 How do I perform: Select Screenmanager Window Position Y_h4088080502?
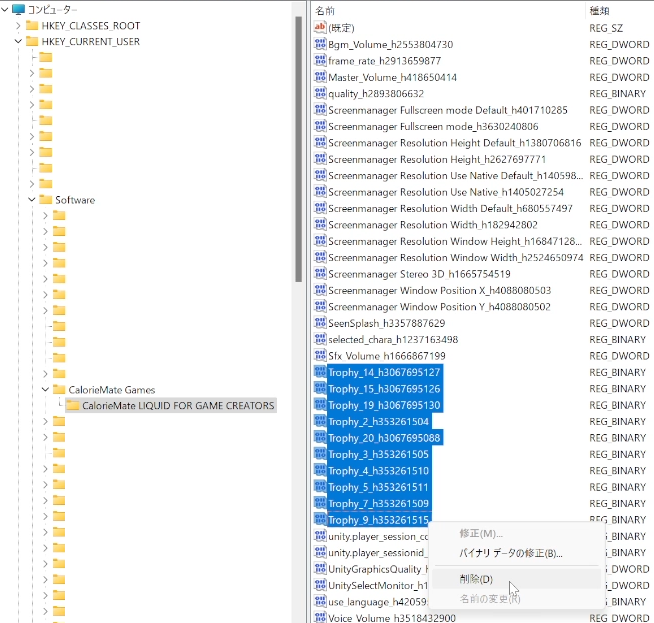439,306
